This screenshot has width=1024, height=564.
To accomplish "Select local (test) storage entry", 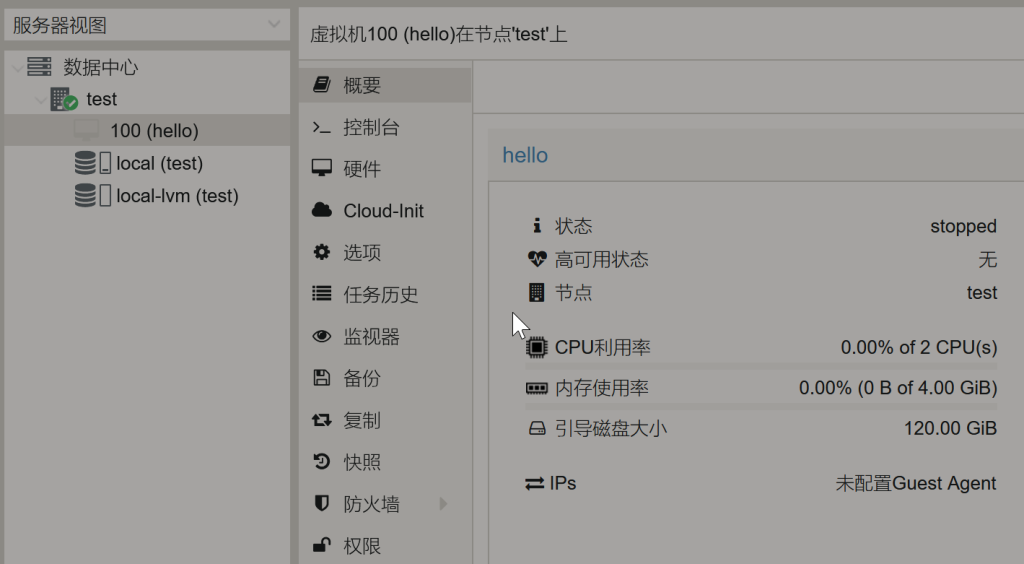I will pos(159,163).
